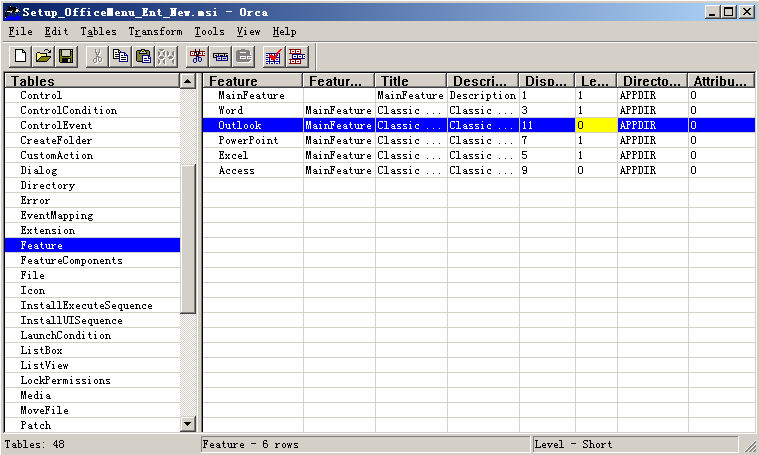The image size is (759, 455).
Task: Click the Tables list header
Action: pos(92,81)
